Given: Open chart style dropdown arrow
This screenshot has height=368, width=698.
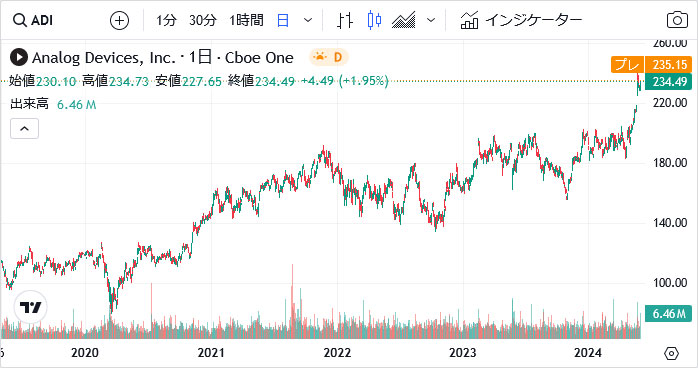Looking at the screenshot, I should [x=431, y=20].
